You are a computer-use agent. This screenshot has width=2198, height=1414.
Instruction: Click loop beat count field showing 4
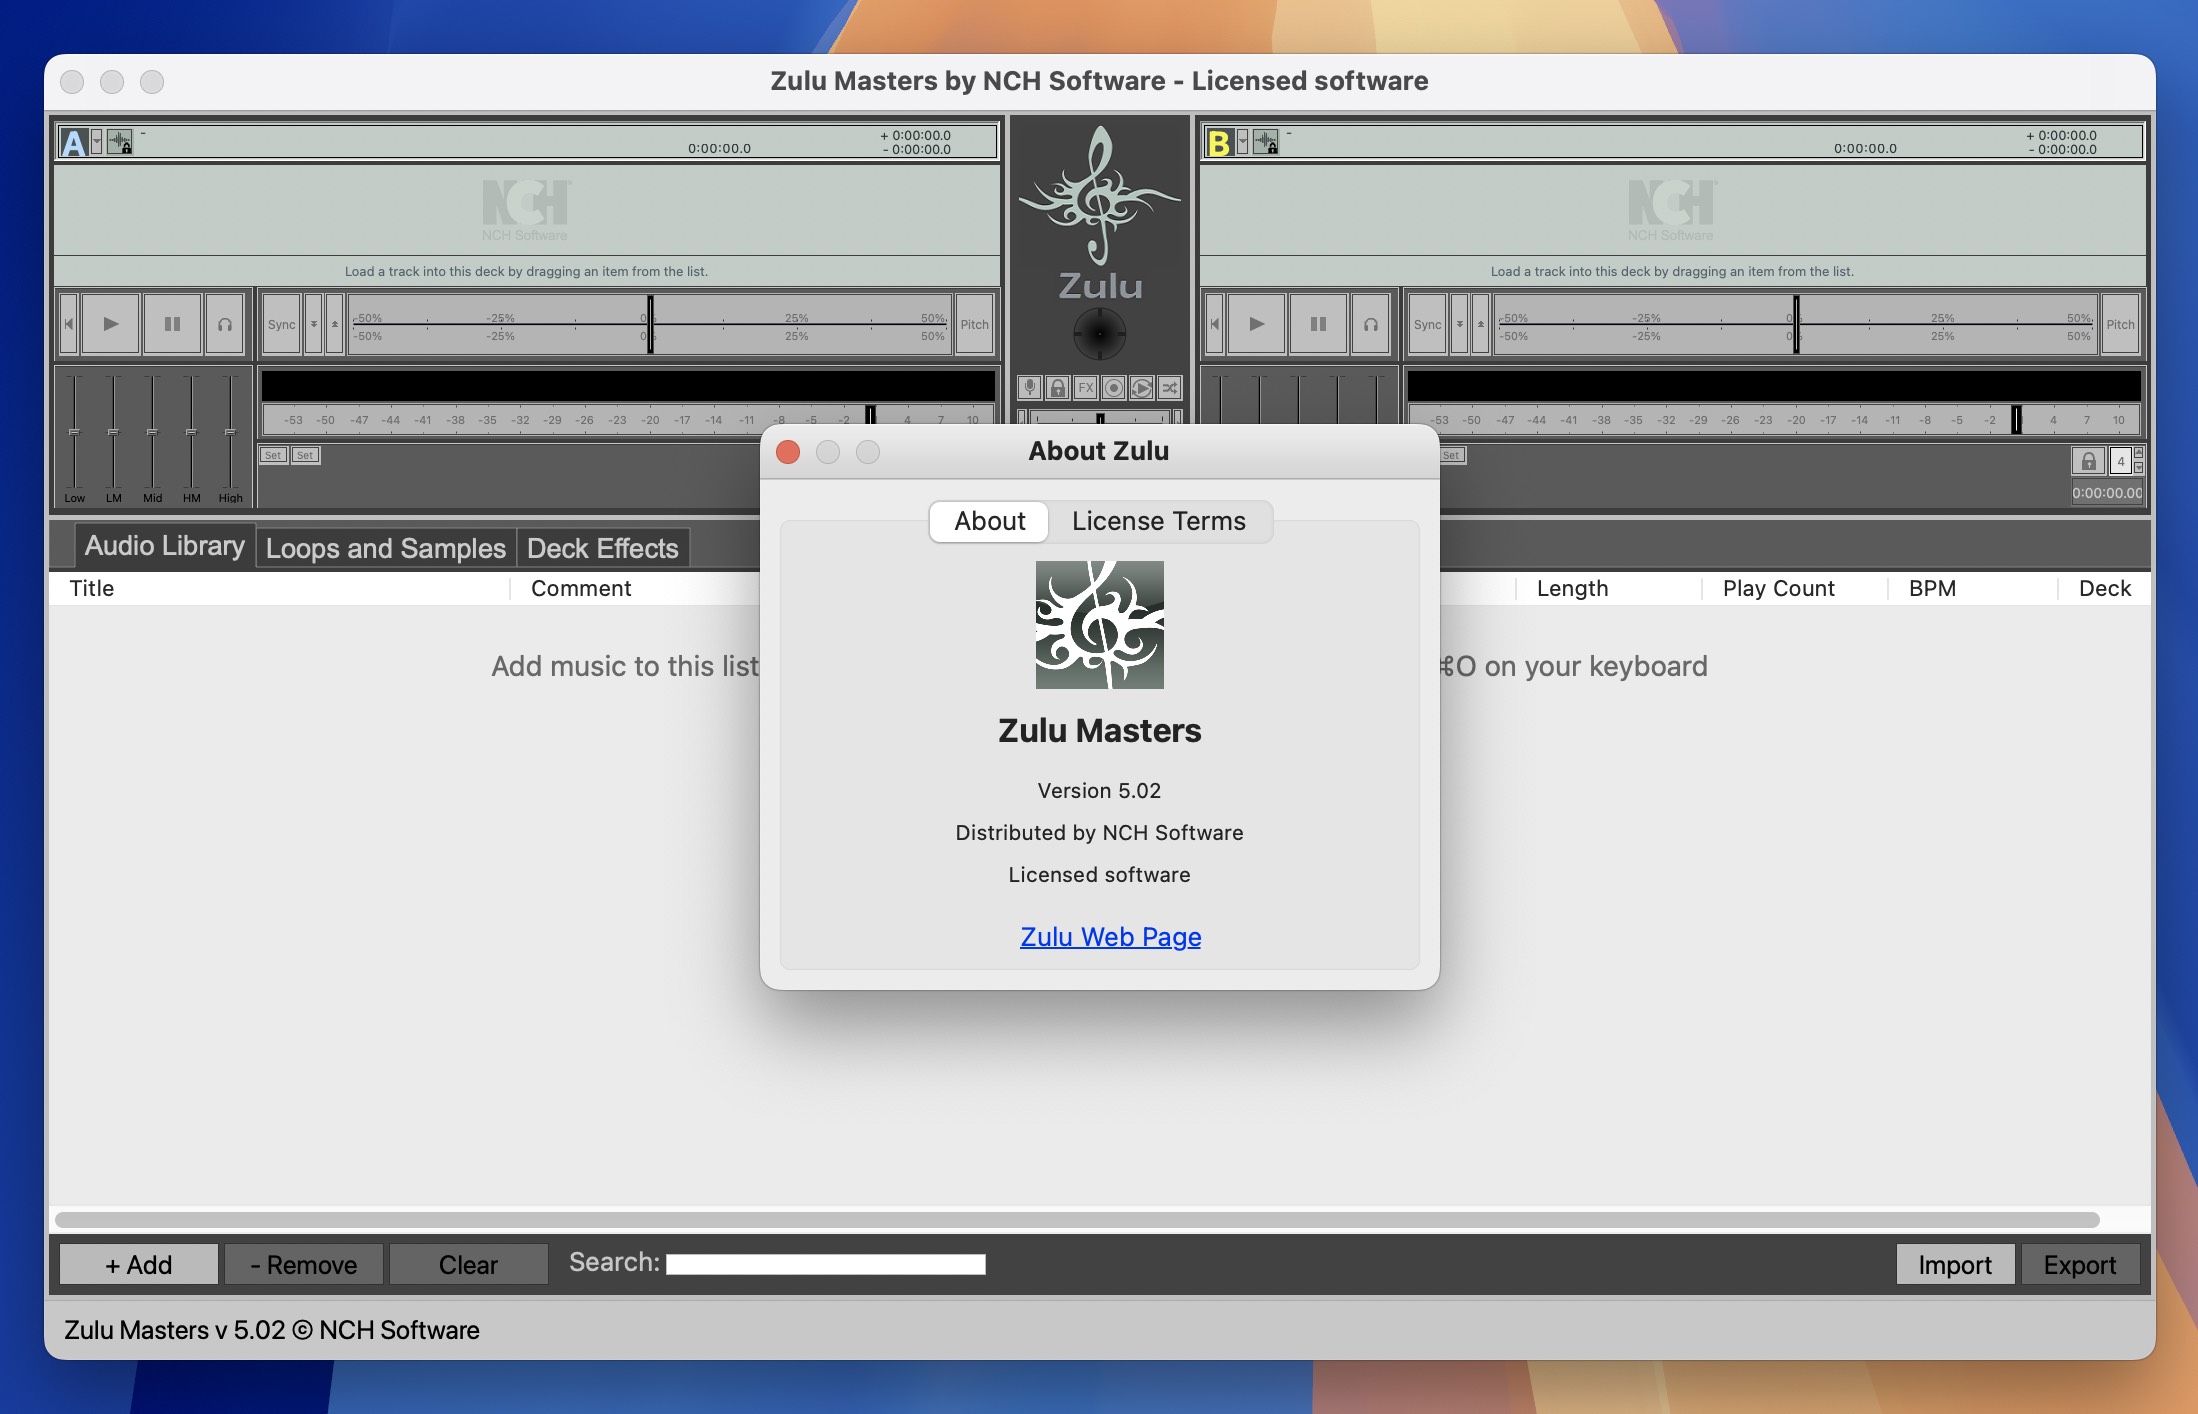(2120, 461)
